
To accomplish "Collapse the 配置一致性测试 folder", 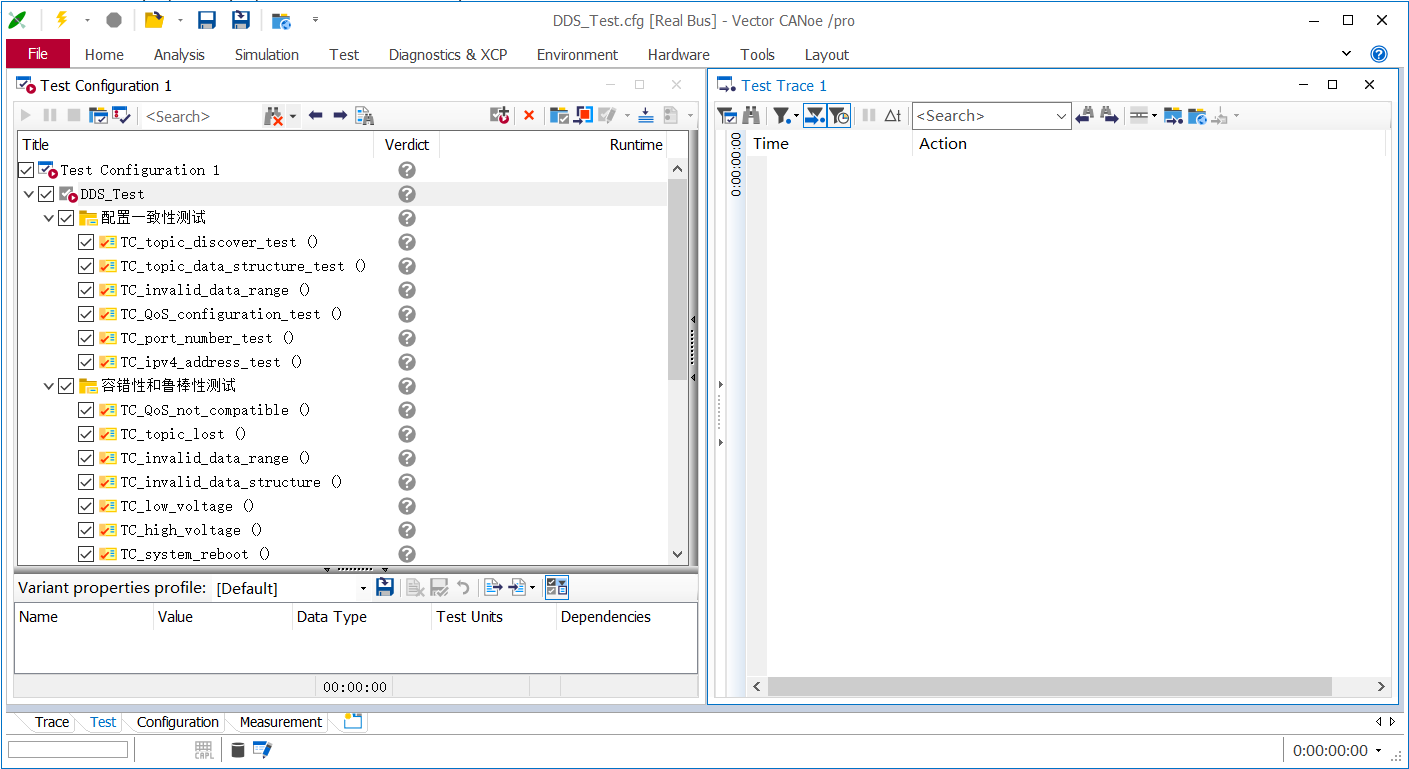I will coord(49,218).
